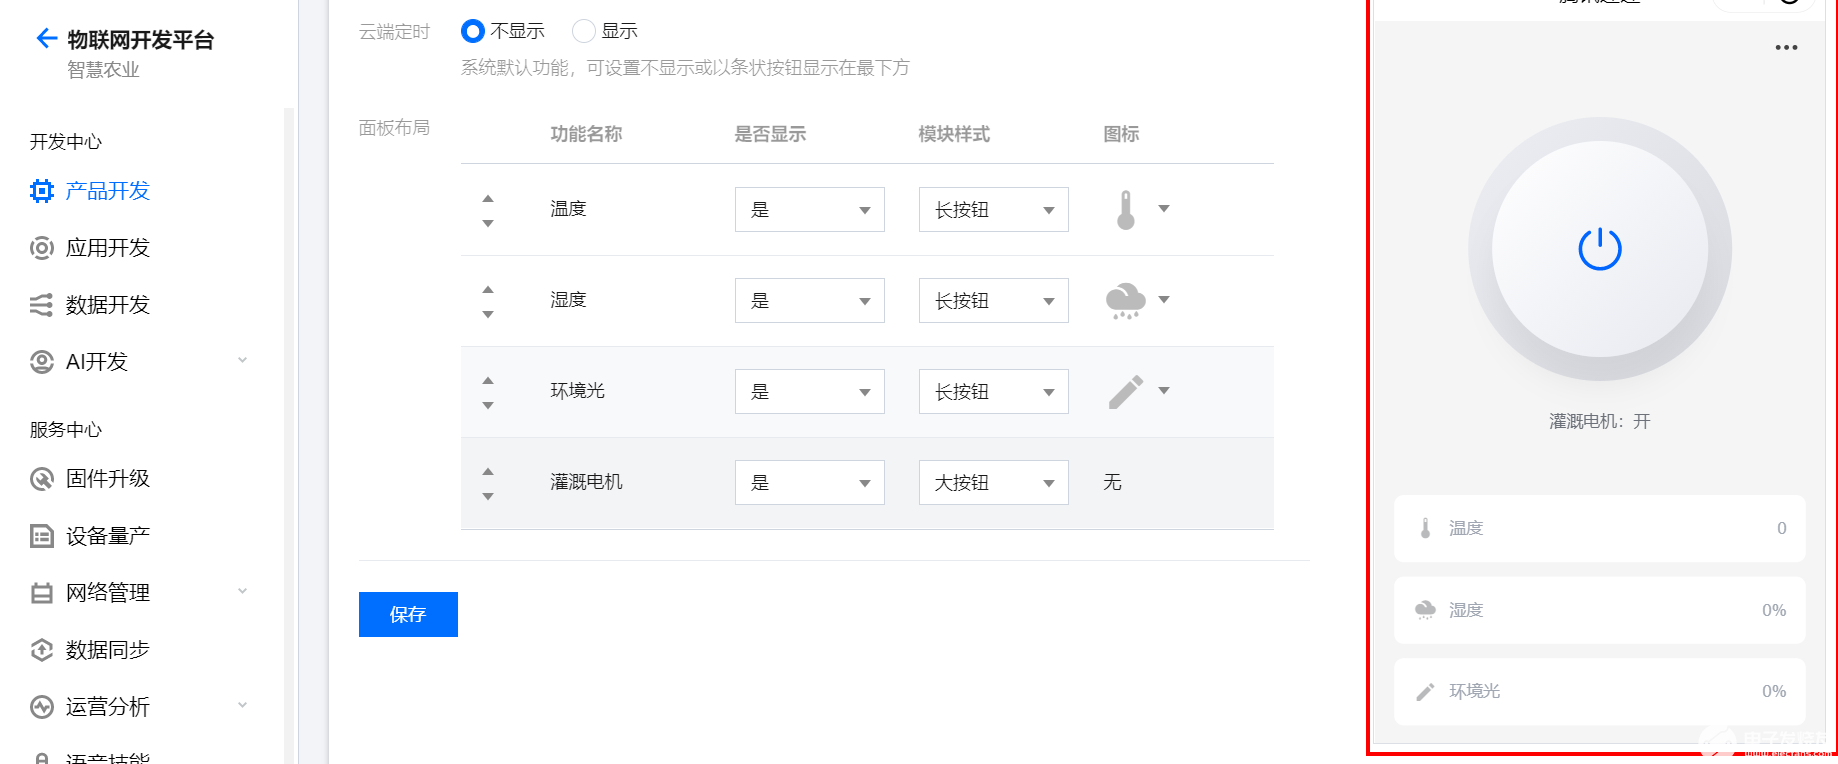
Task: Click the 灌溉电机 function name cell
Action: point(586,482)
